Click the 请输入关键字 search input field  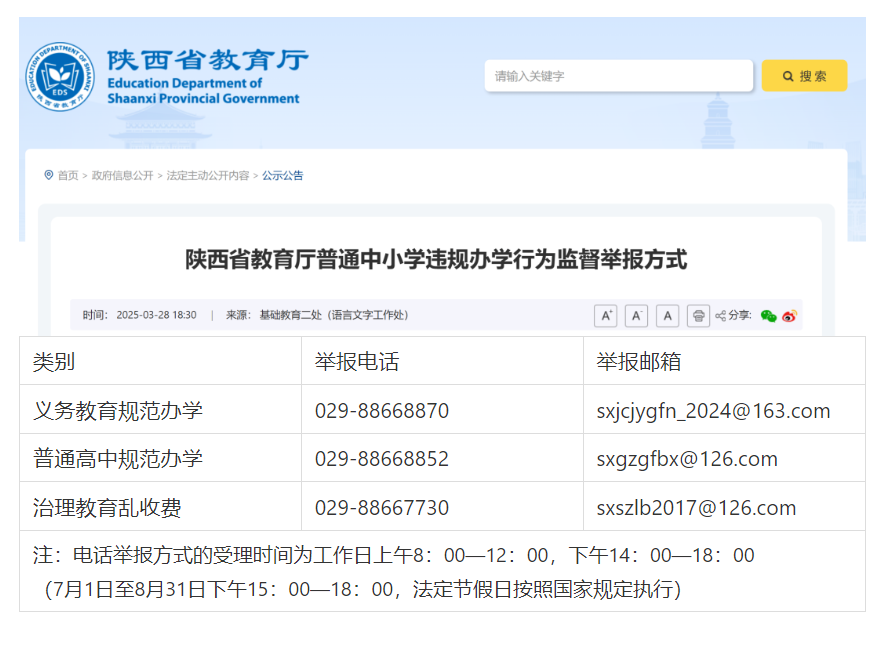[617, 76]
